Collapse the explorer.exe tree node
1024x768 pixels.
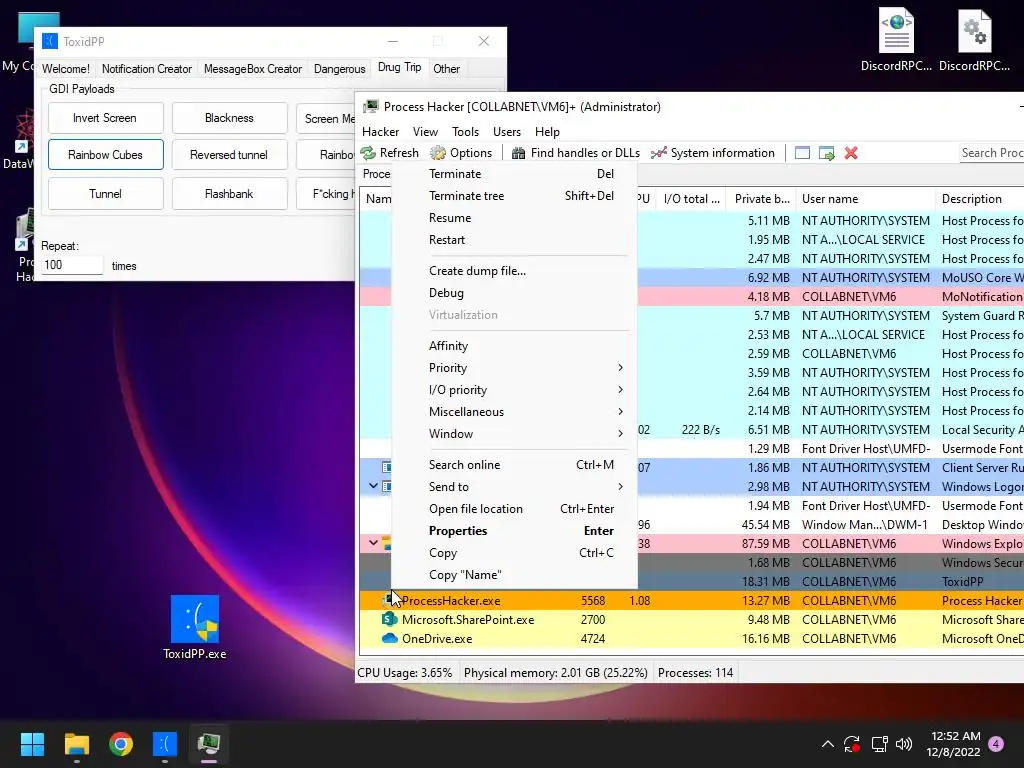point(373,543)
